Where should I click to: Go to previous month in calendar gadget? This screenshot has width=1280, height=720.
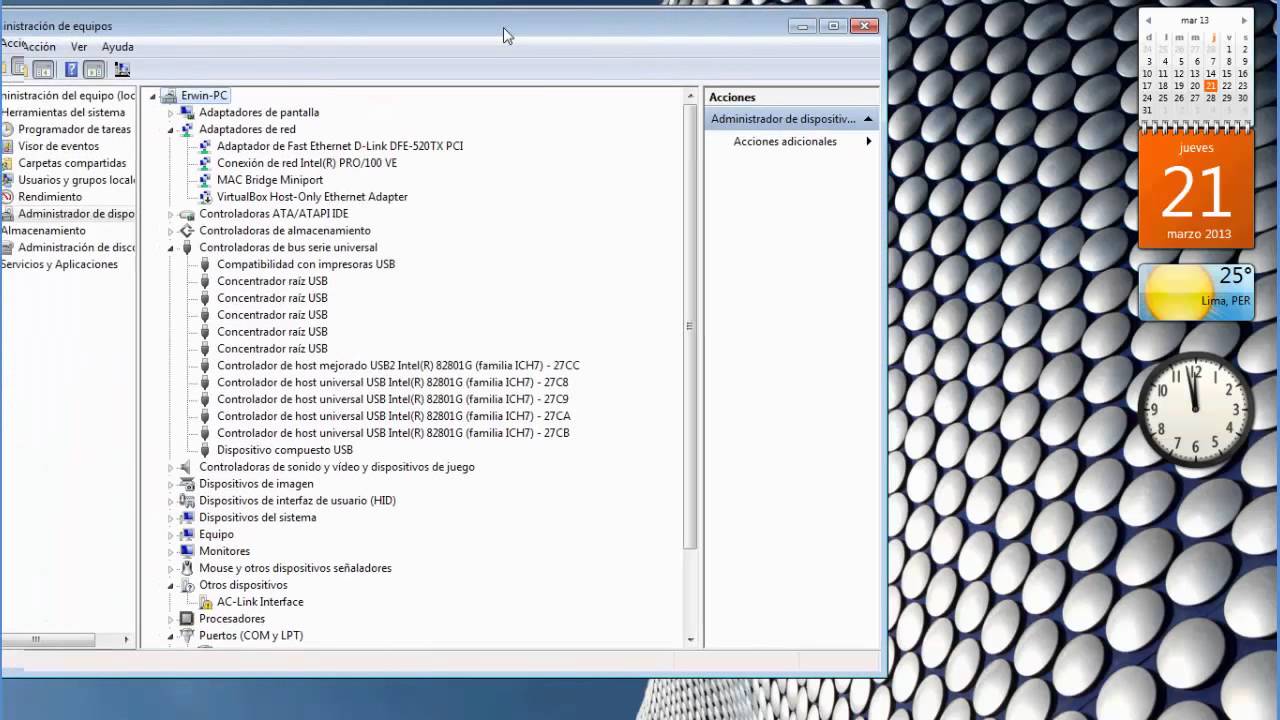(1148, 20)
